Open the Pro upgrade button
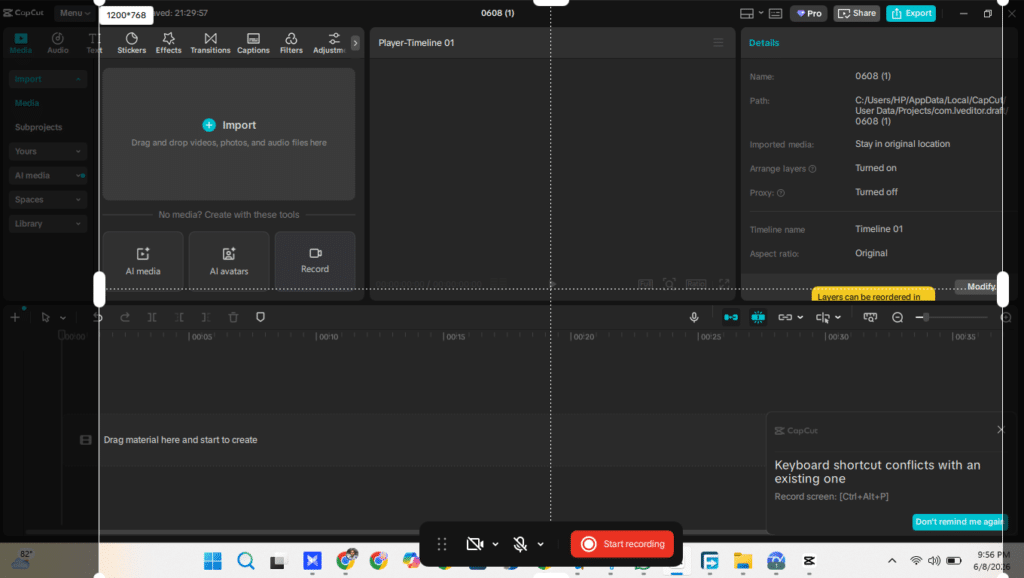This screenshot has height=578, width=1024. point(808,13)
